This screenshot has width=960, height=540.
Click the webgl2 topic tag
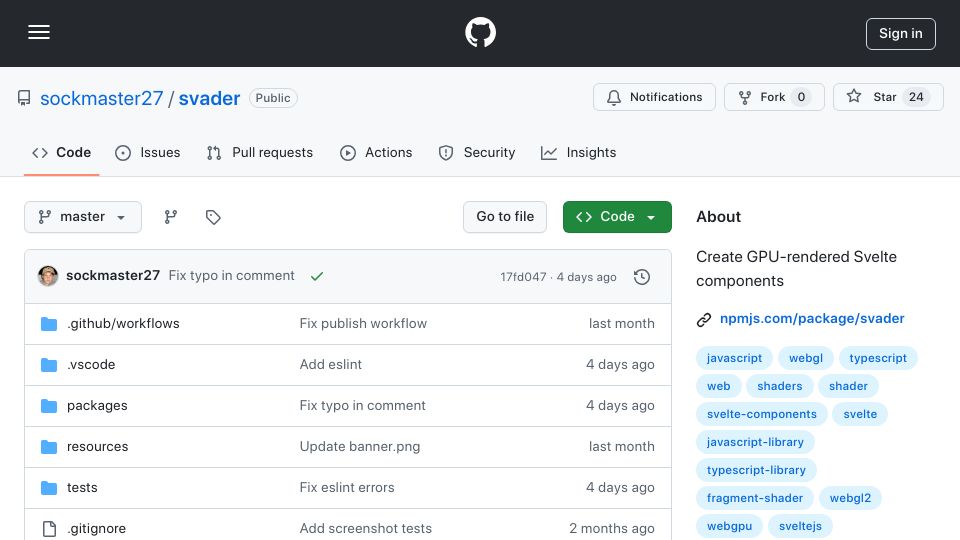pos(850,498)
